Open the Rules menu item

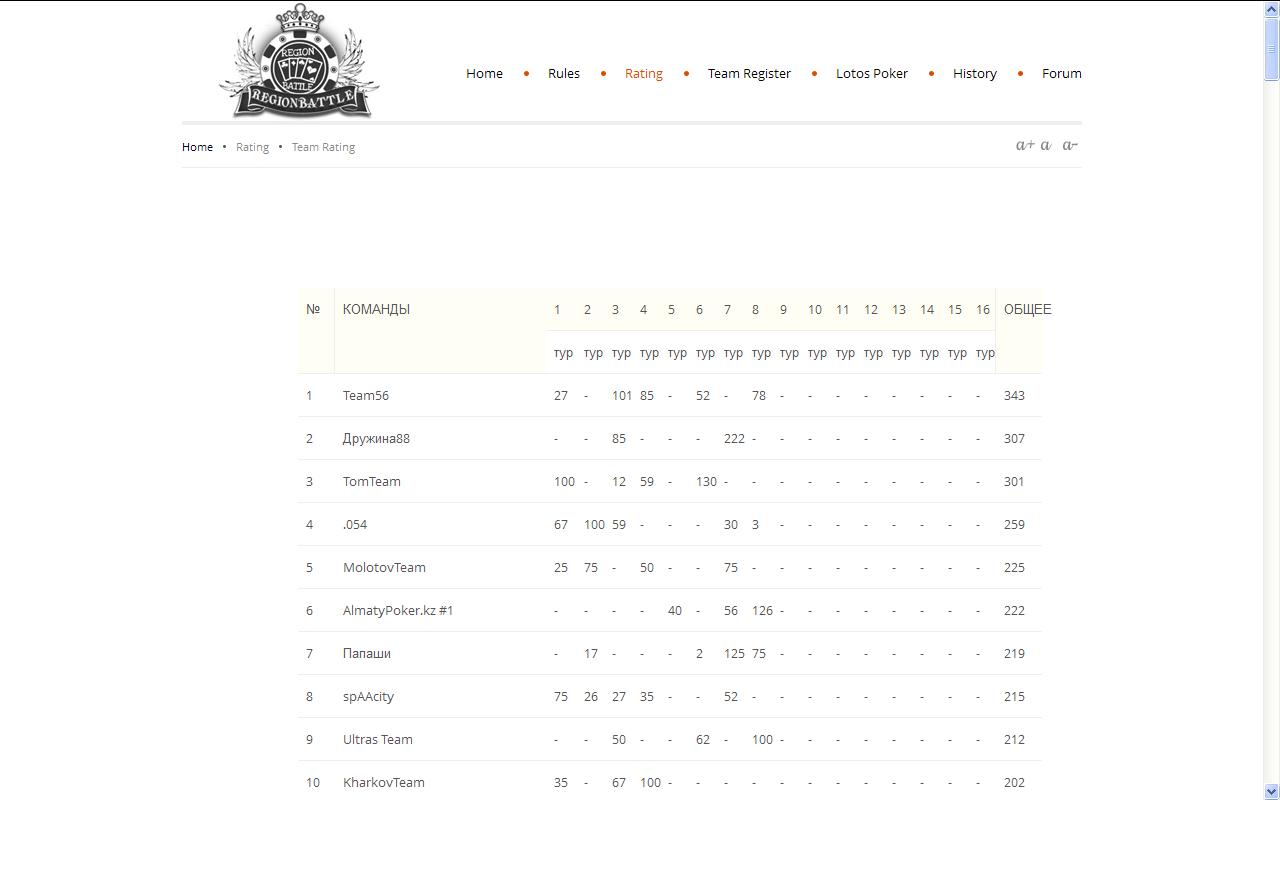pos(563,73)
